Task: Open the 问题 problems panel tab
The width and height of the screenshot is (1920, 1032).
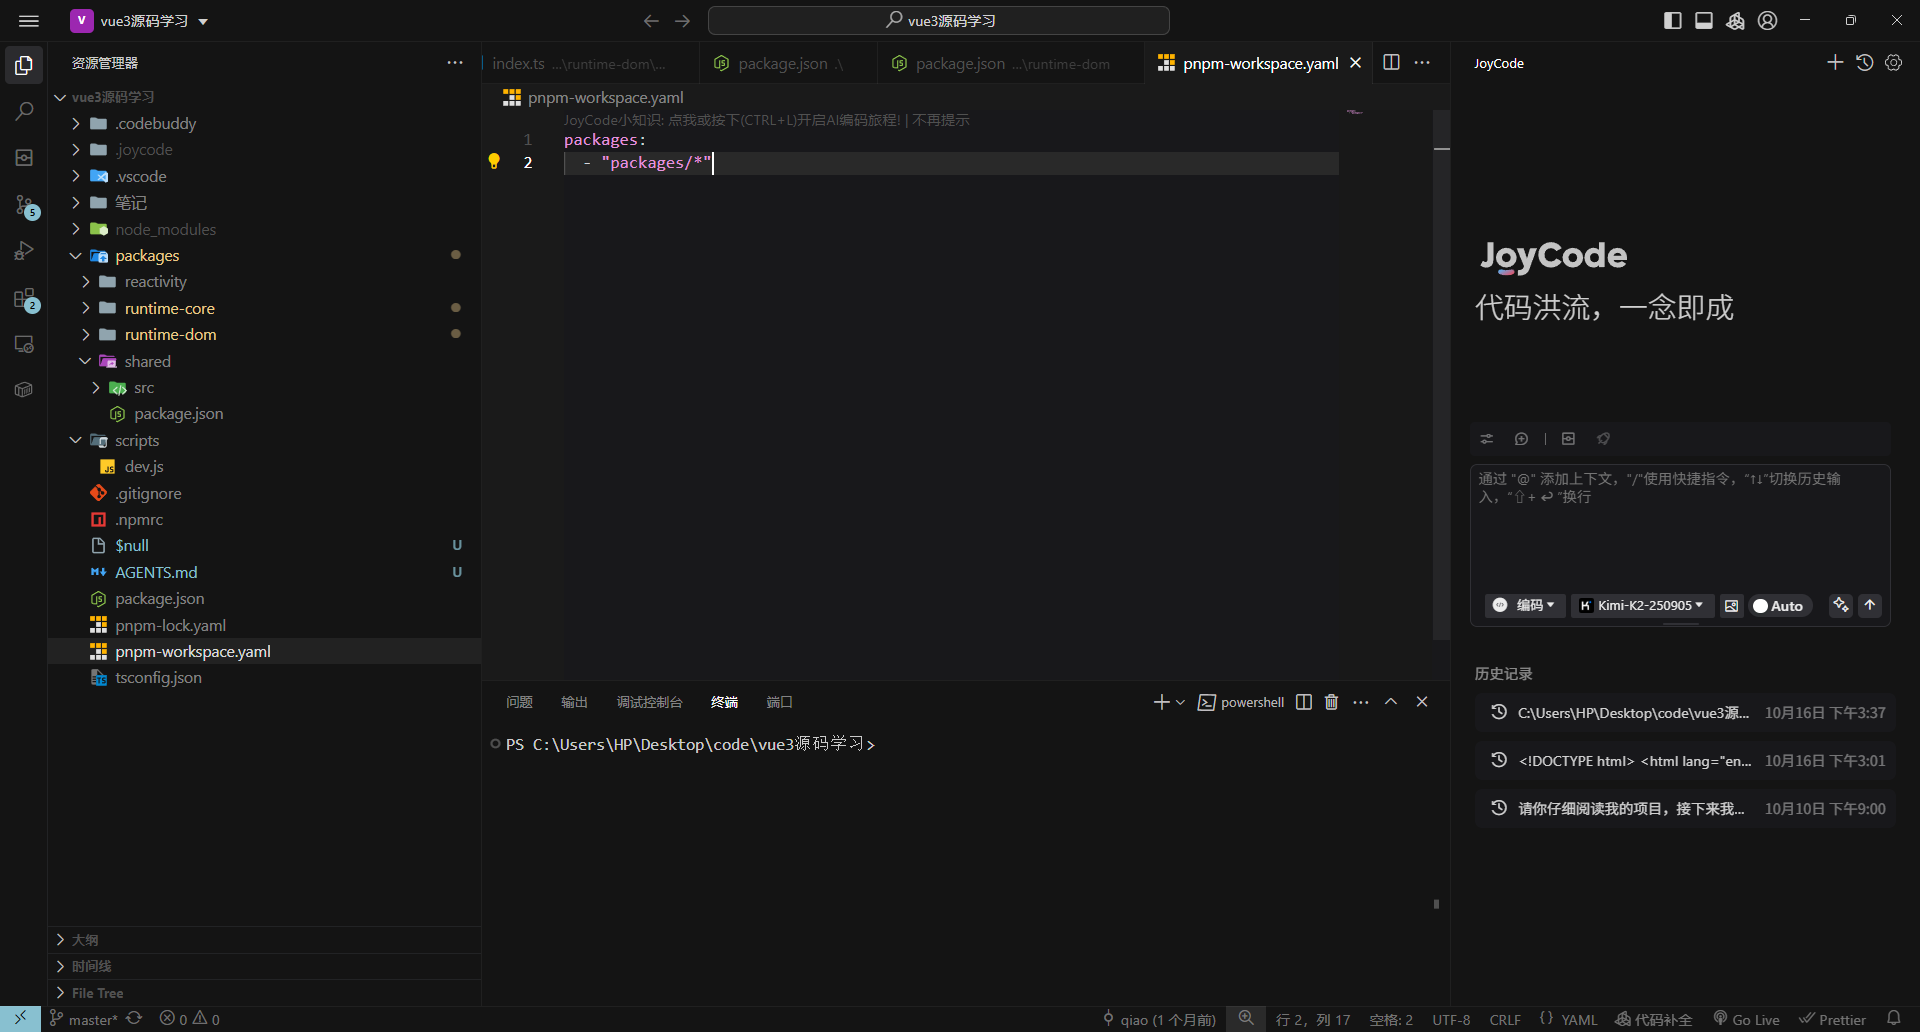Action: pyautogui.click(x=519, y=702)
